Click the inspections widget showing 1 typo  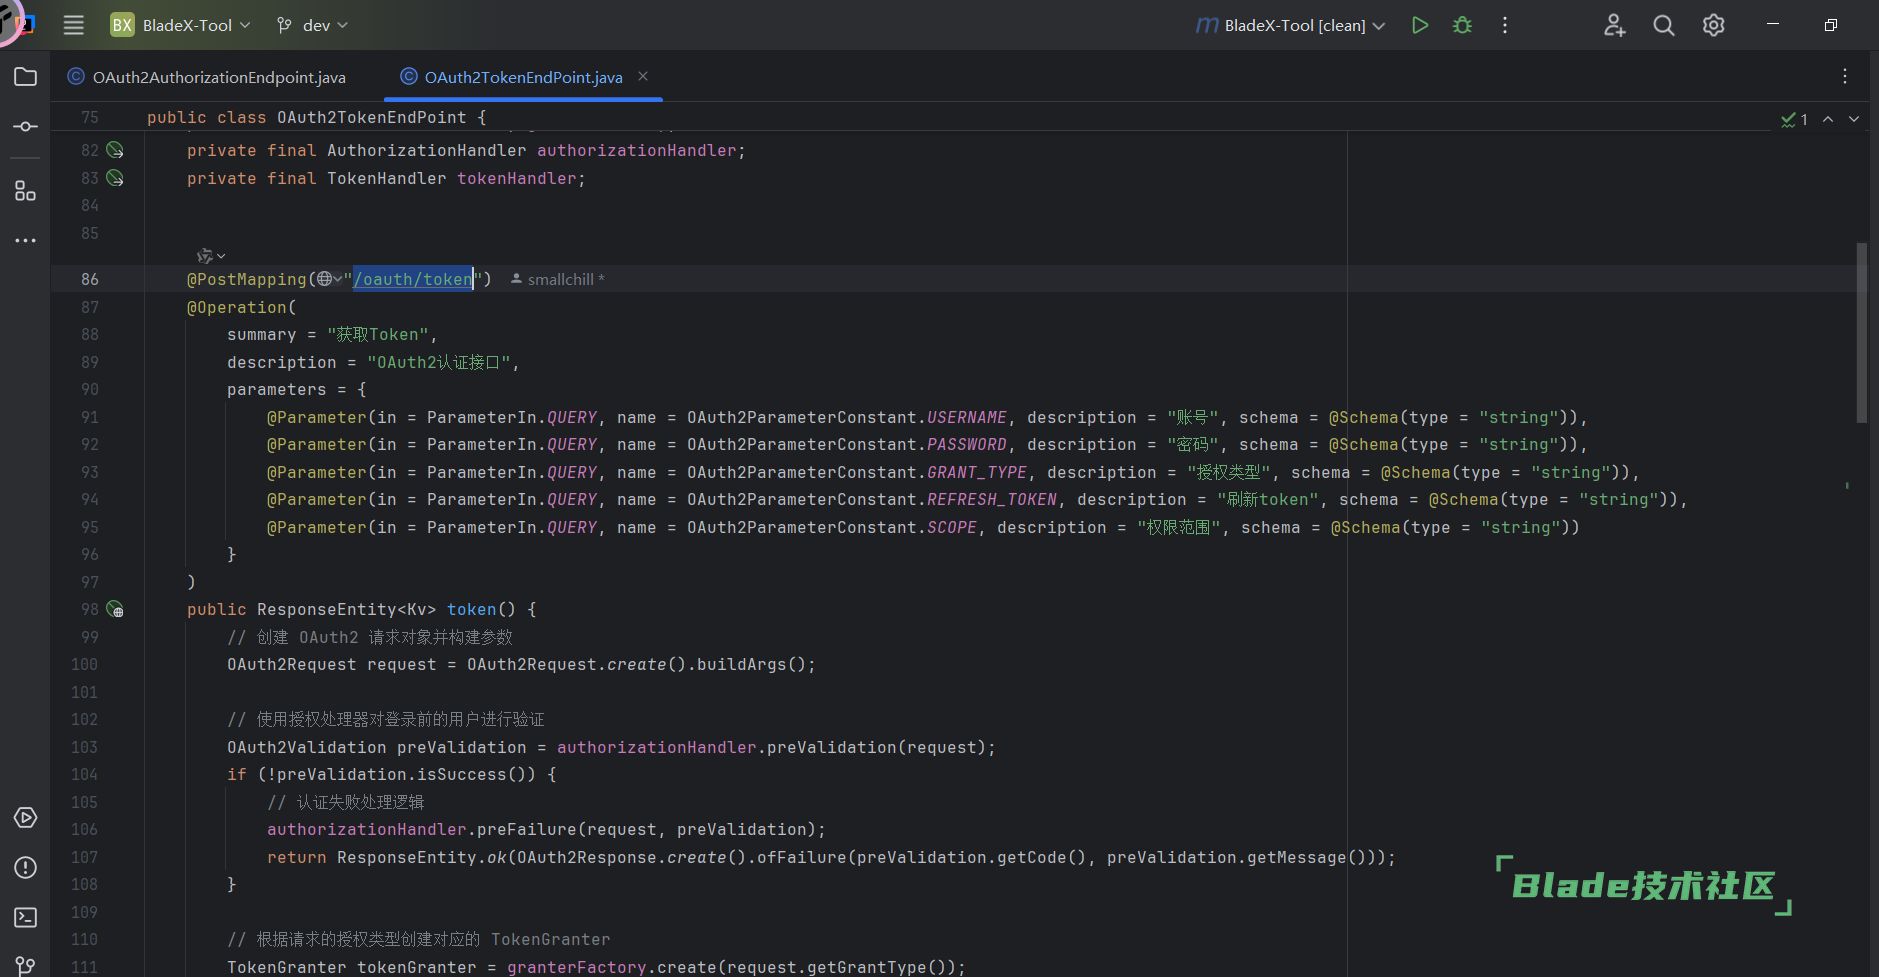pos(1794,119)
